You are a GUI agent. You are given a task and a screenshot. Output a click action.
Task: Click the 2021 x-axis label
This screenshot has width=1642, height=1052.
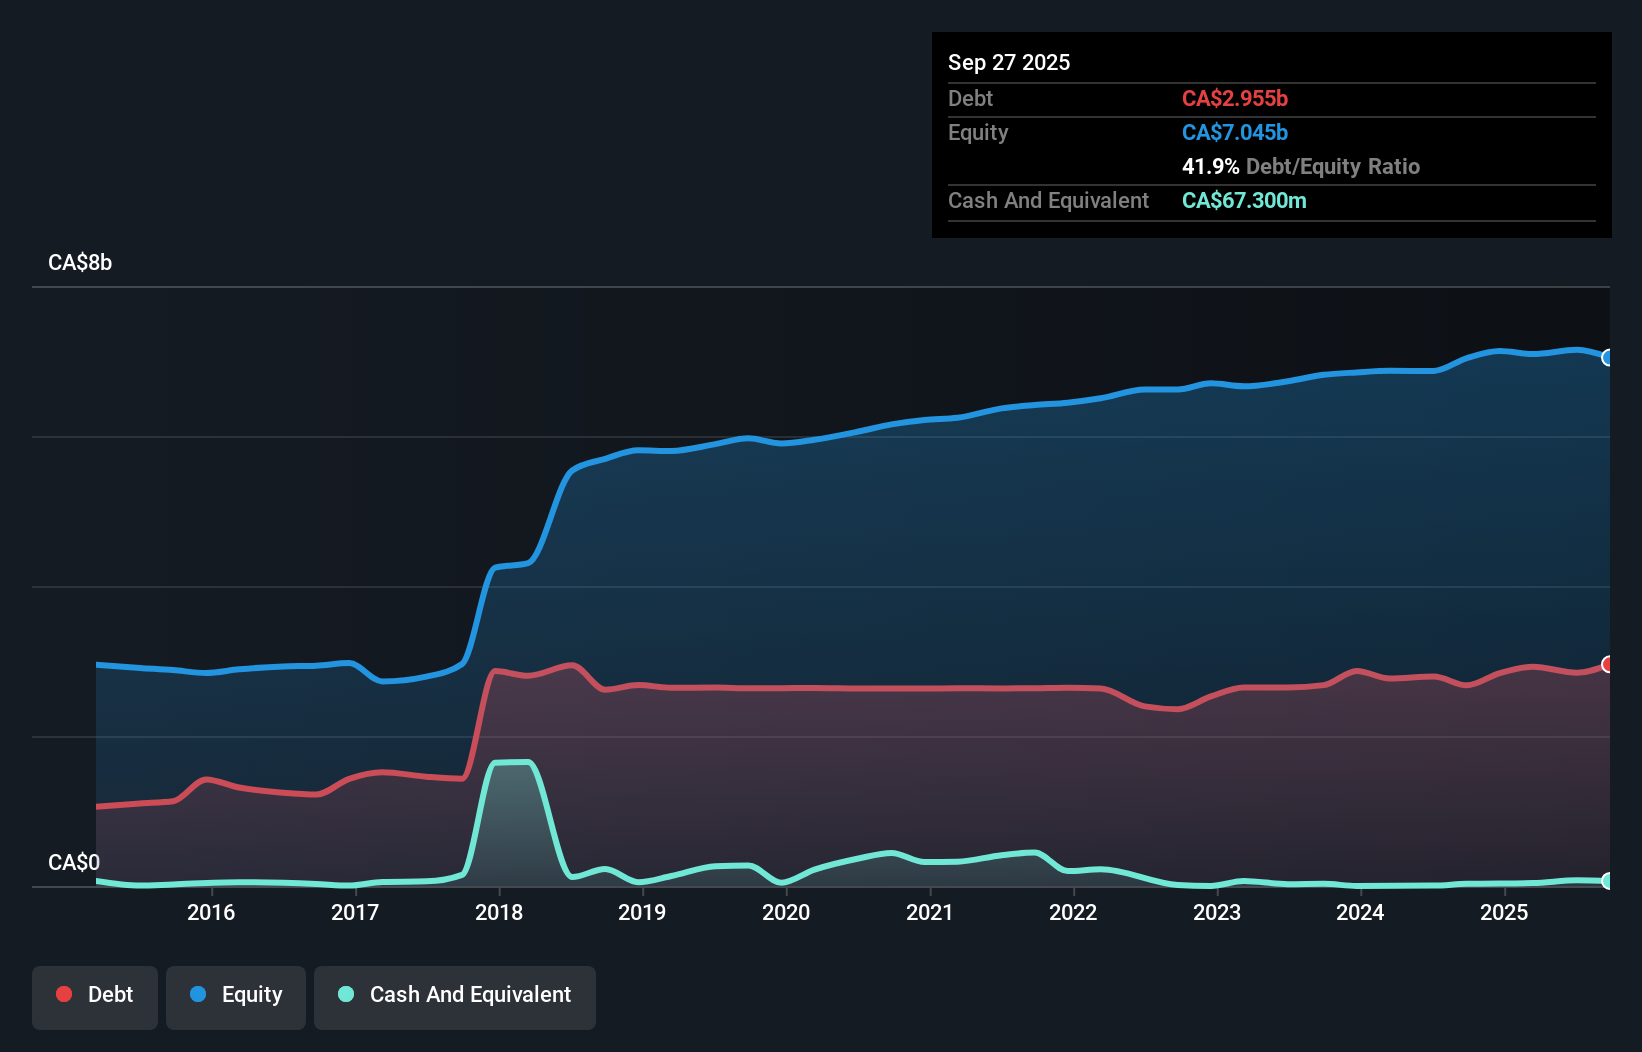930,912
